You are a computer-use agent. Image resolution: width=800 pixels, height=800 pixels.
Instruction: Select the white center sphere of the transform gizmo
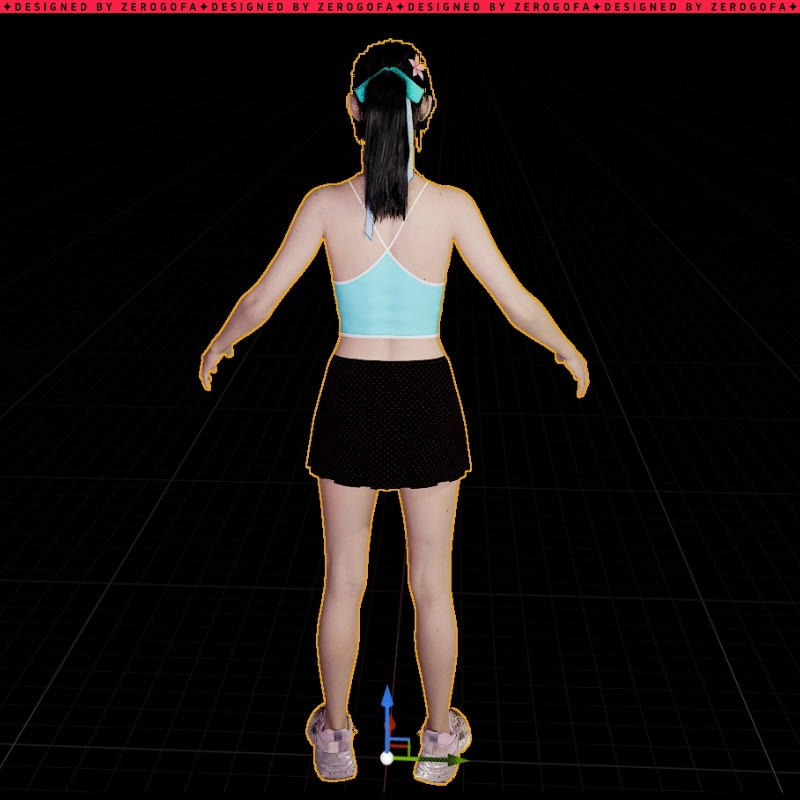tap(387, 759)
